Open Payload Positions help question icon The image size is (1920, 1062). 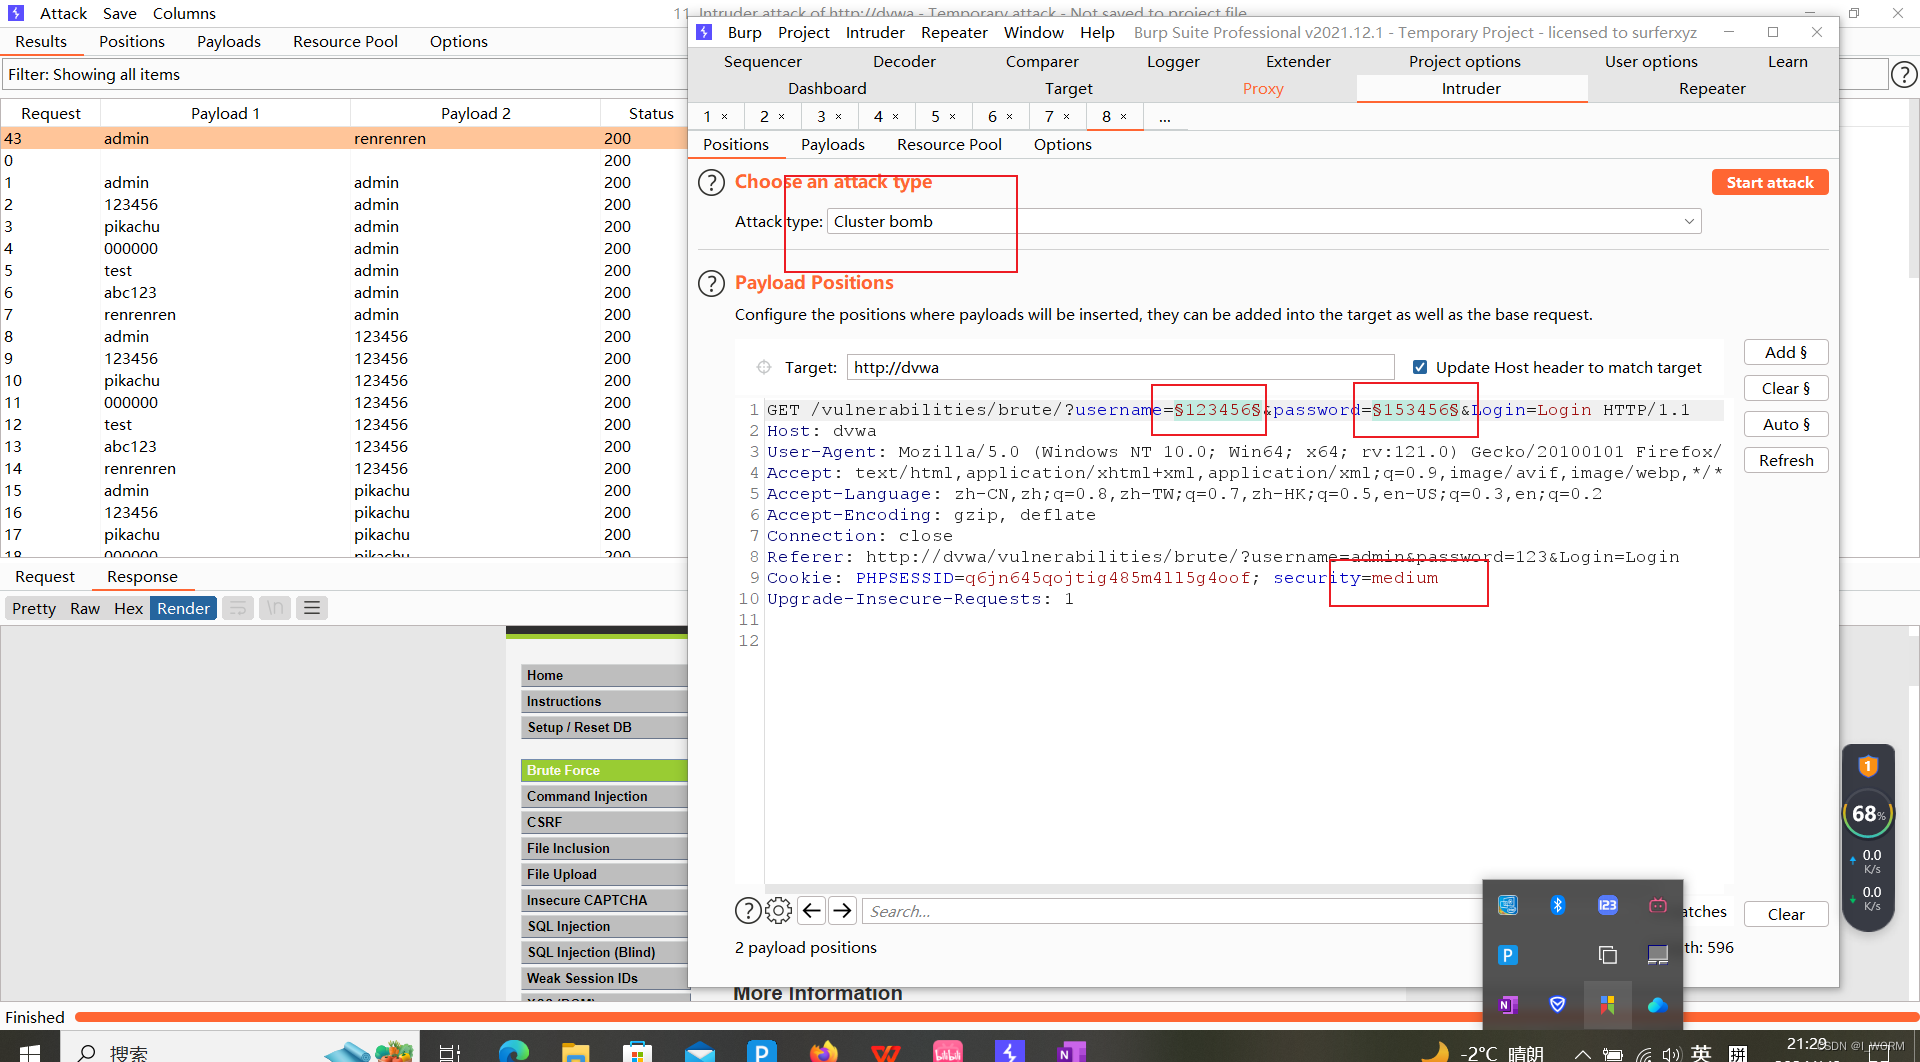tap(710, 284)
